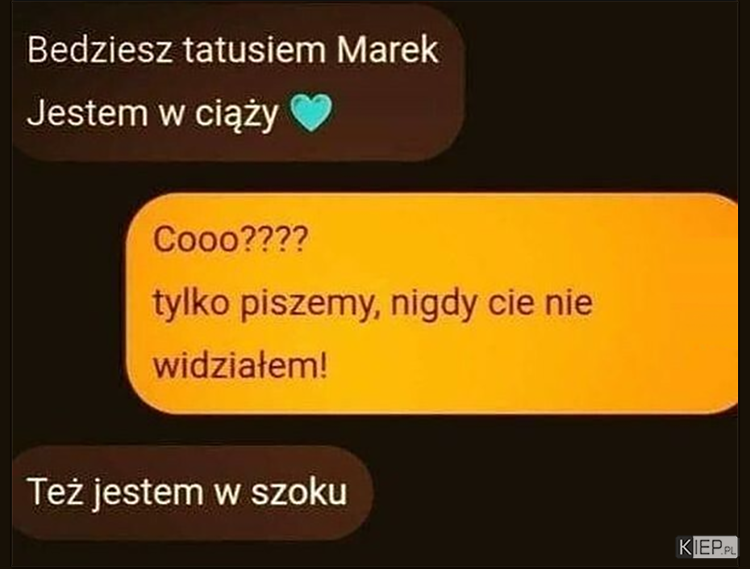Select the word 'tatusiem'
This screenshot has height=569, width=750.
pos(254,50)
